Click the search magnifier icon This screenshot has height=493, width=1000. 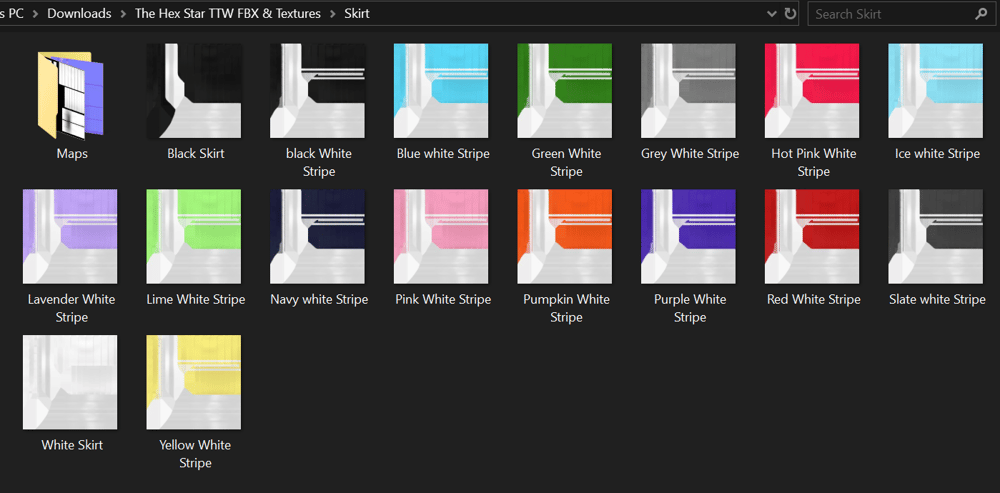pyautogui.click(x=980, y=13)
